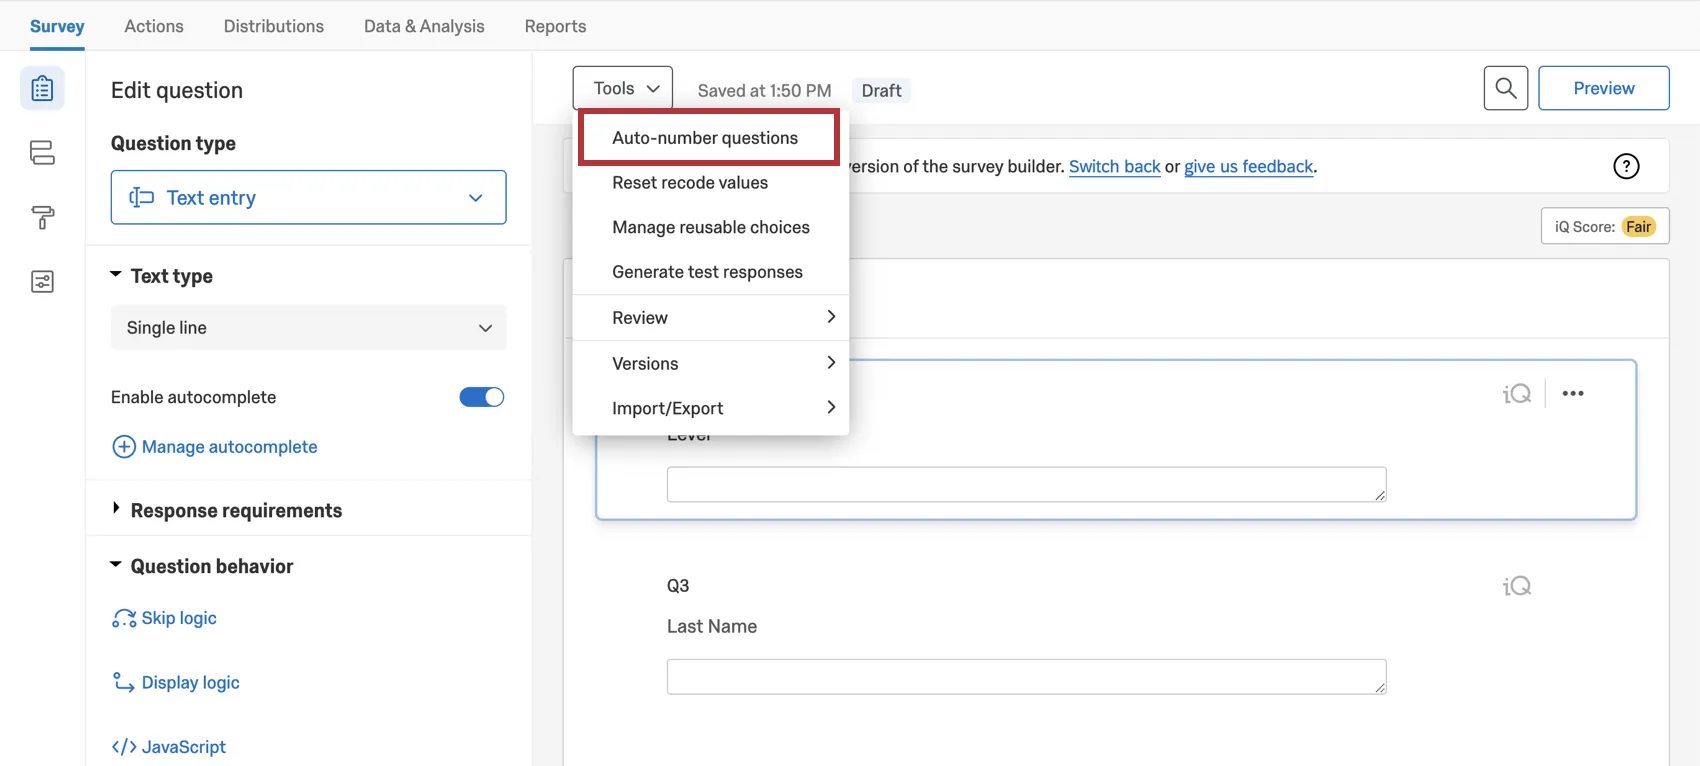Viewport: 1700px width, 766px height.
Task: Click the search magnifier icon
Action: (x=1505, y=89)
